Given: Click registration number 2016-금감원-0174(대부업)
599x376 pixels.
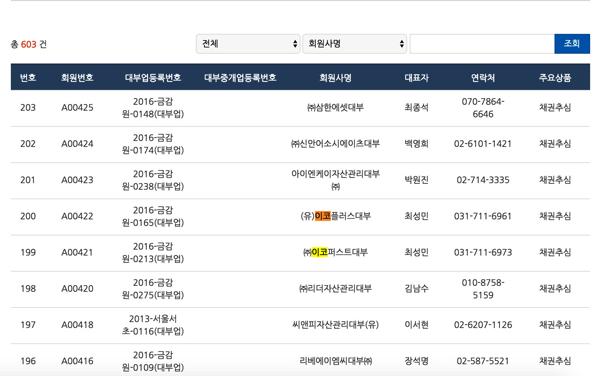Looking at the screenshot, I should (x=153, y=144).
